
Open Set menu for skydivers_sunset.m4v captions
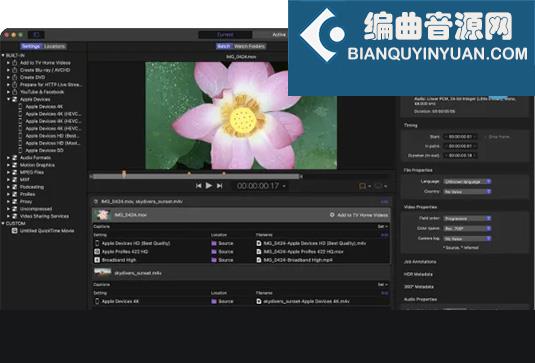coord(383,285)
